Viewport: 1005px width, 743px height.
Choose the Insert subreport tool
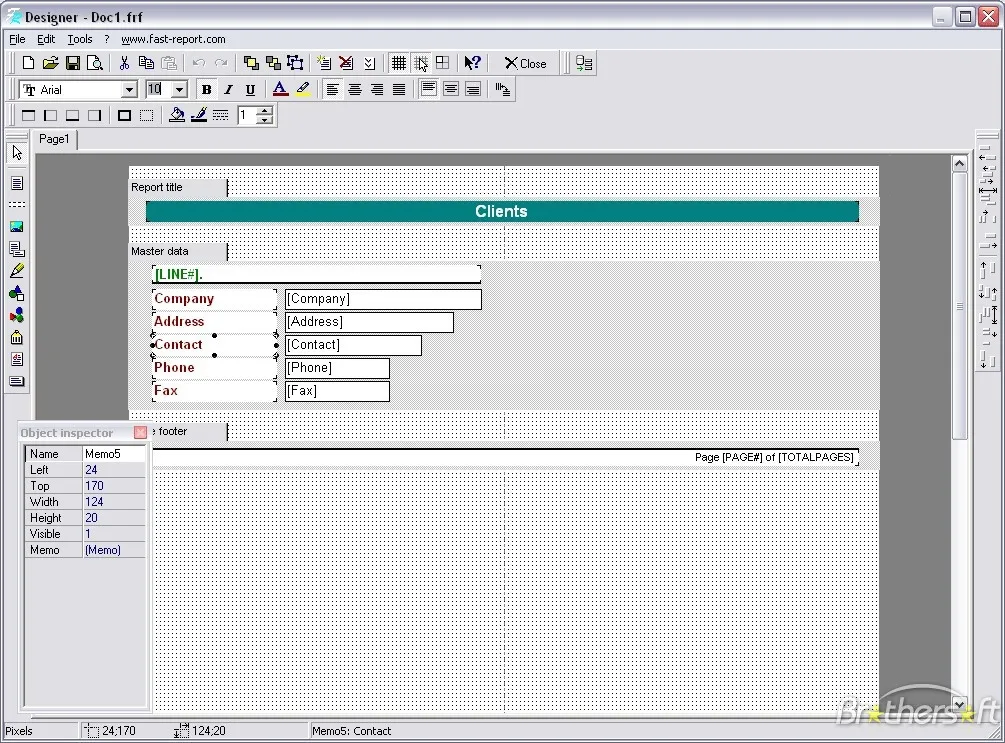coord(17,249)
